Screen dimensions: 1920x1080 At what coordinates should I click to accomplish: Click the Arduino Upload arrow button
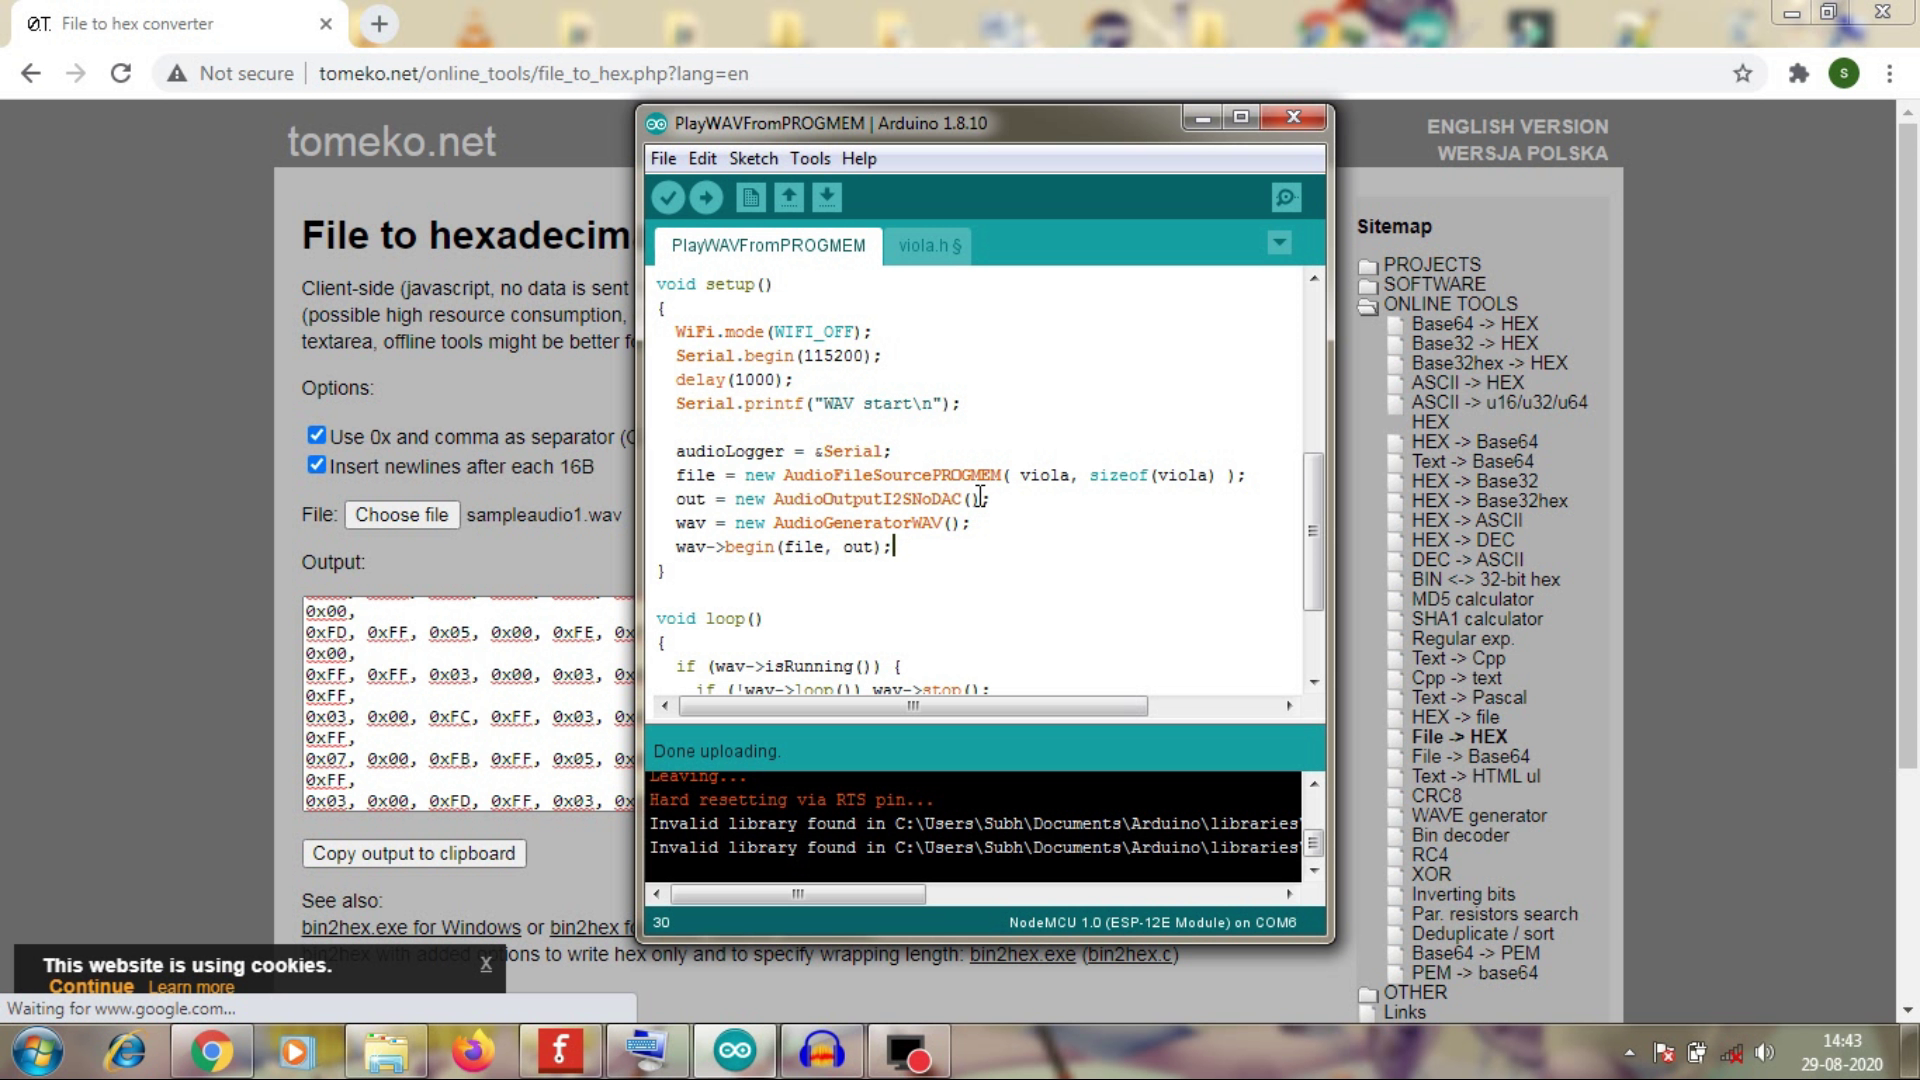pyautogui.click(x=706, y=198)
